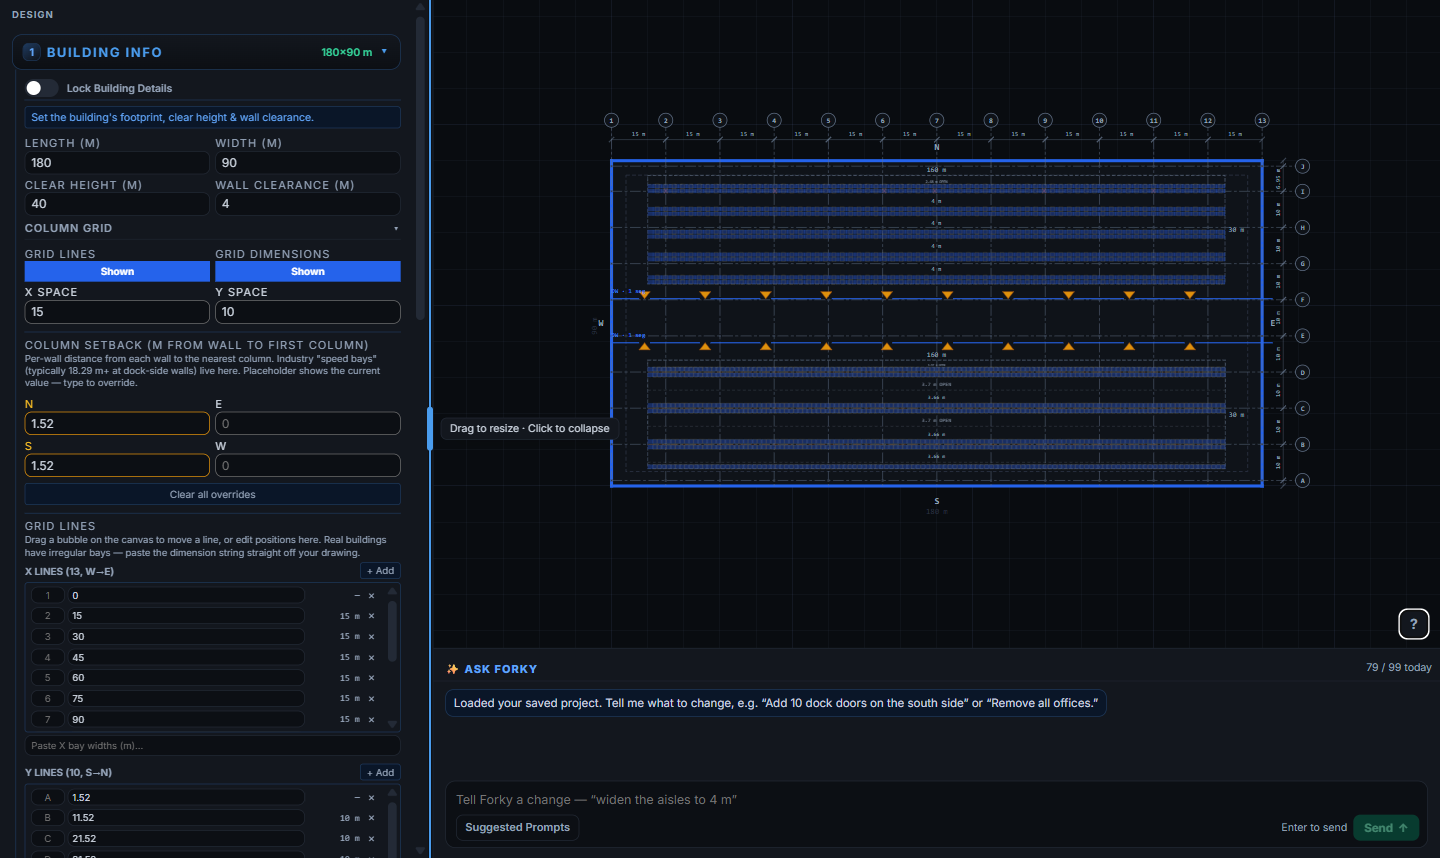Click the Length (M) input field
The image size is (1440, 858).
[x=117, y=163]
